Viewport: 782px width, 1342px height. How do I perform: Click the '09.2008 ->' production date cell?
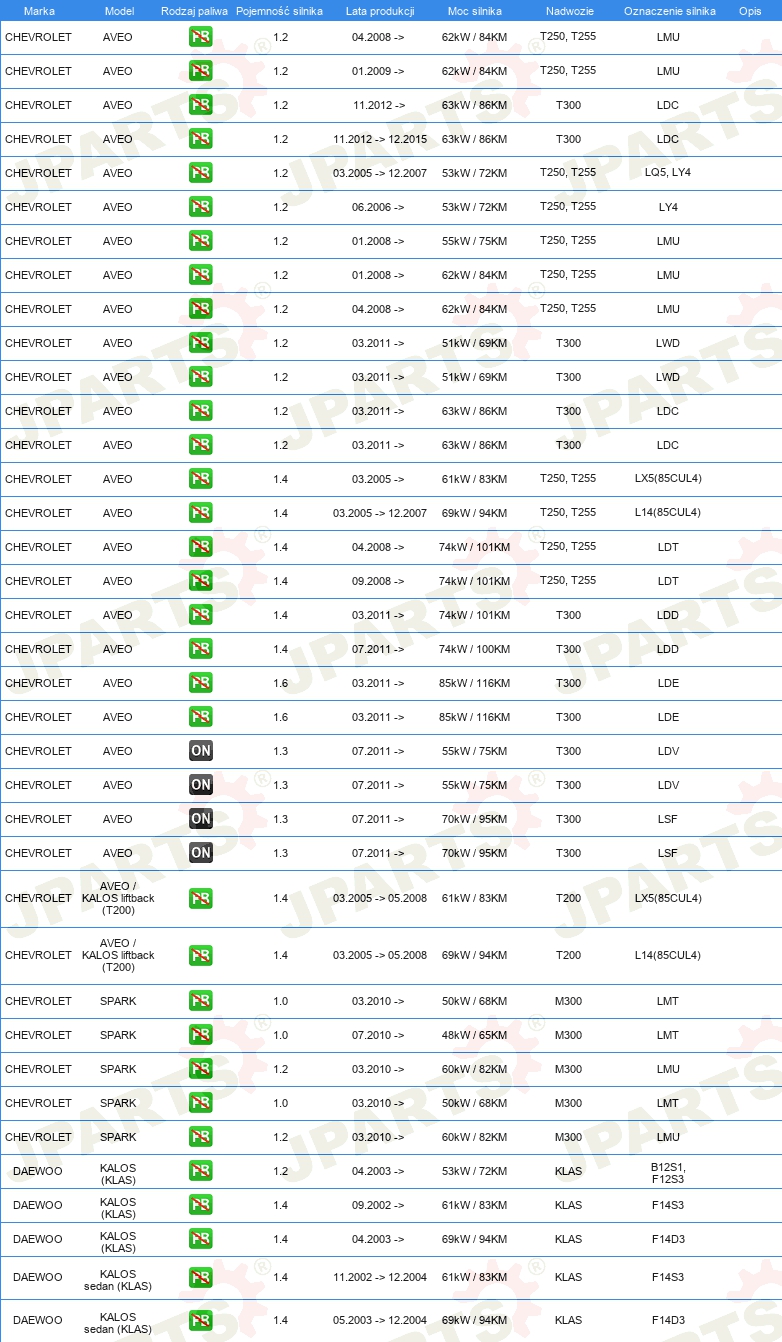pos(378,581)
